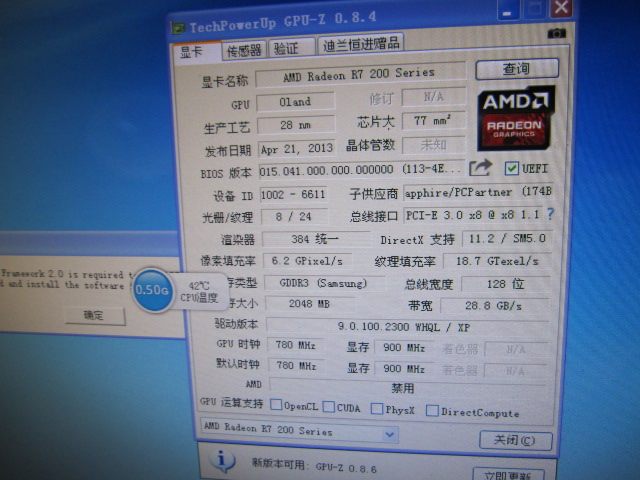Image resolution: width=640 pixels, height=480 pixels.
Task: Click the 28 nm process value
Action: 296,124
